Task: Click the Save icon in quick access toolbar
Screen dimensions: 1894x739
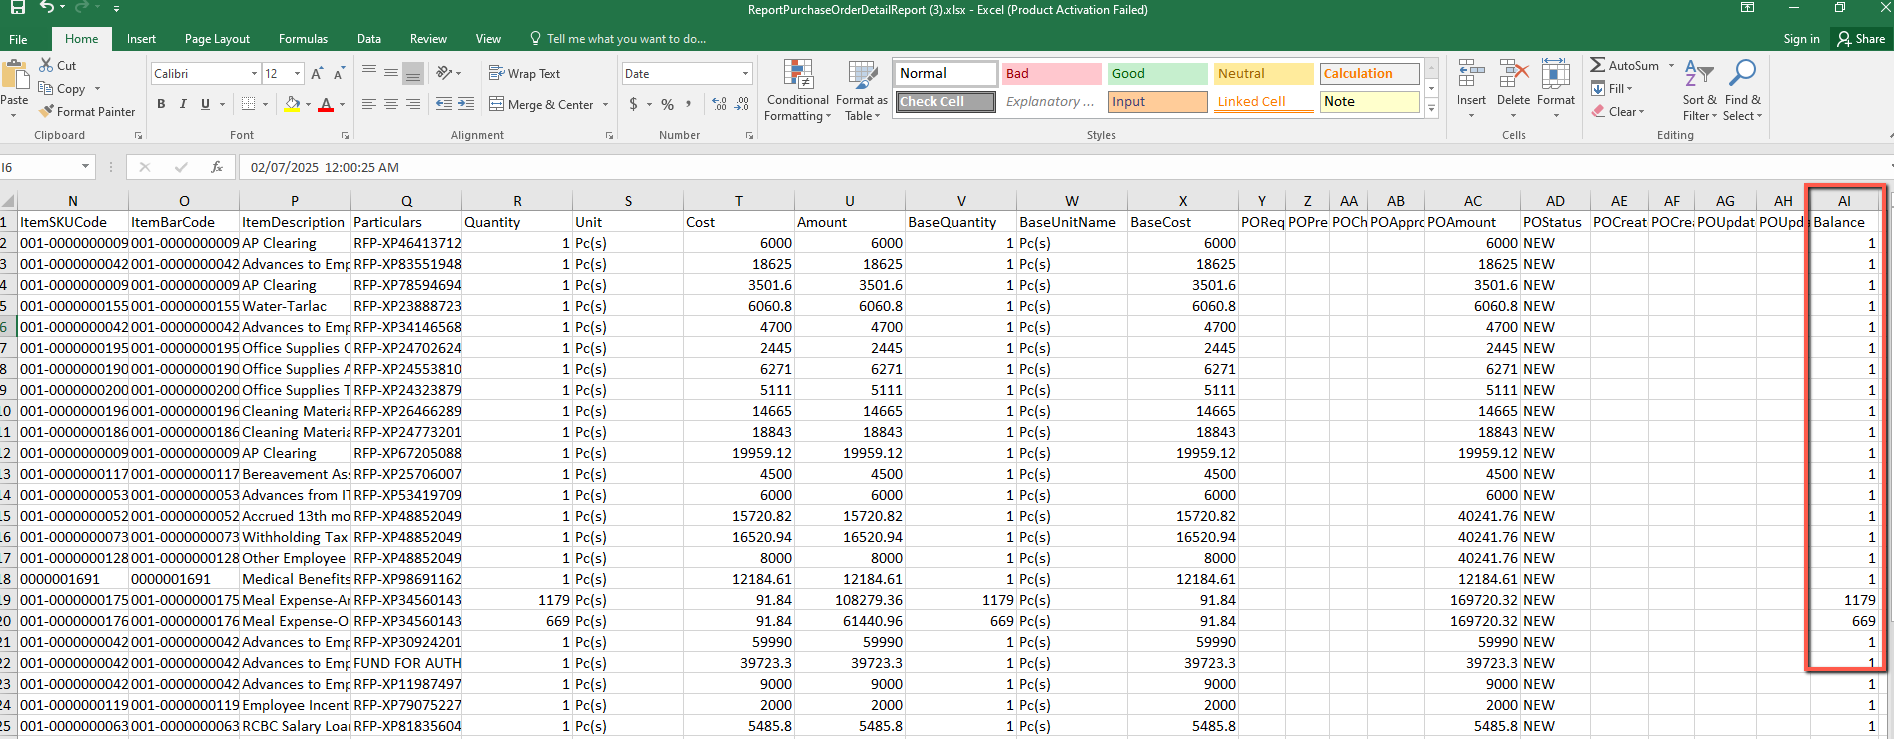Action: point(17,8)
